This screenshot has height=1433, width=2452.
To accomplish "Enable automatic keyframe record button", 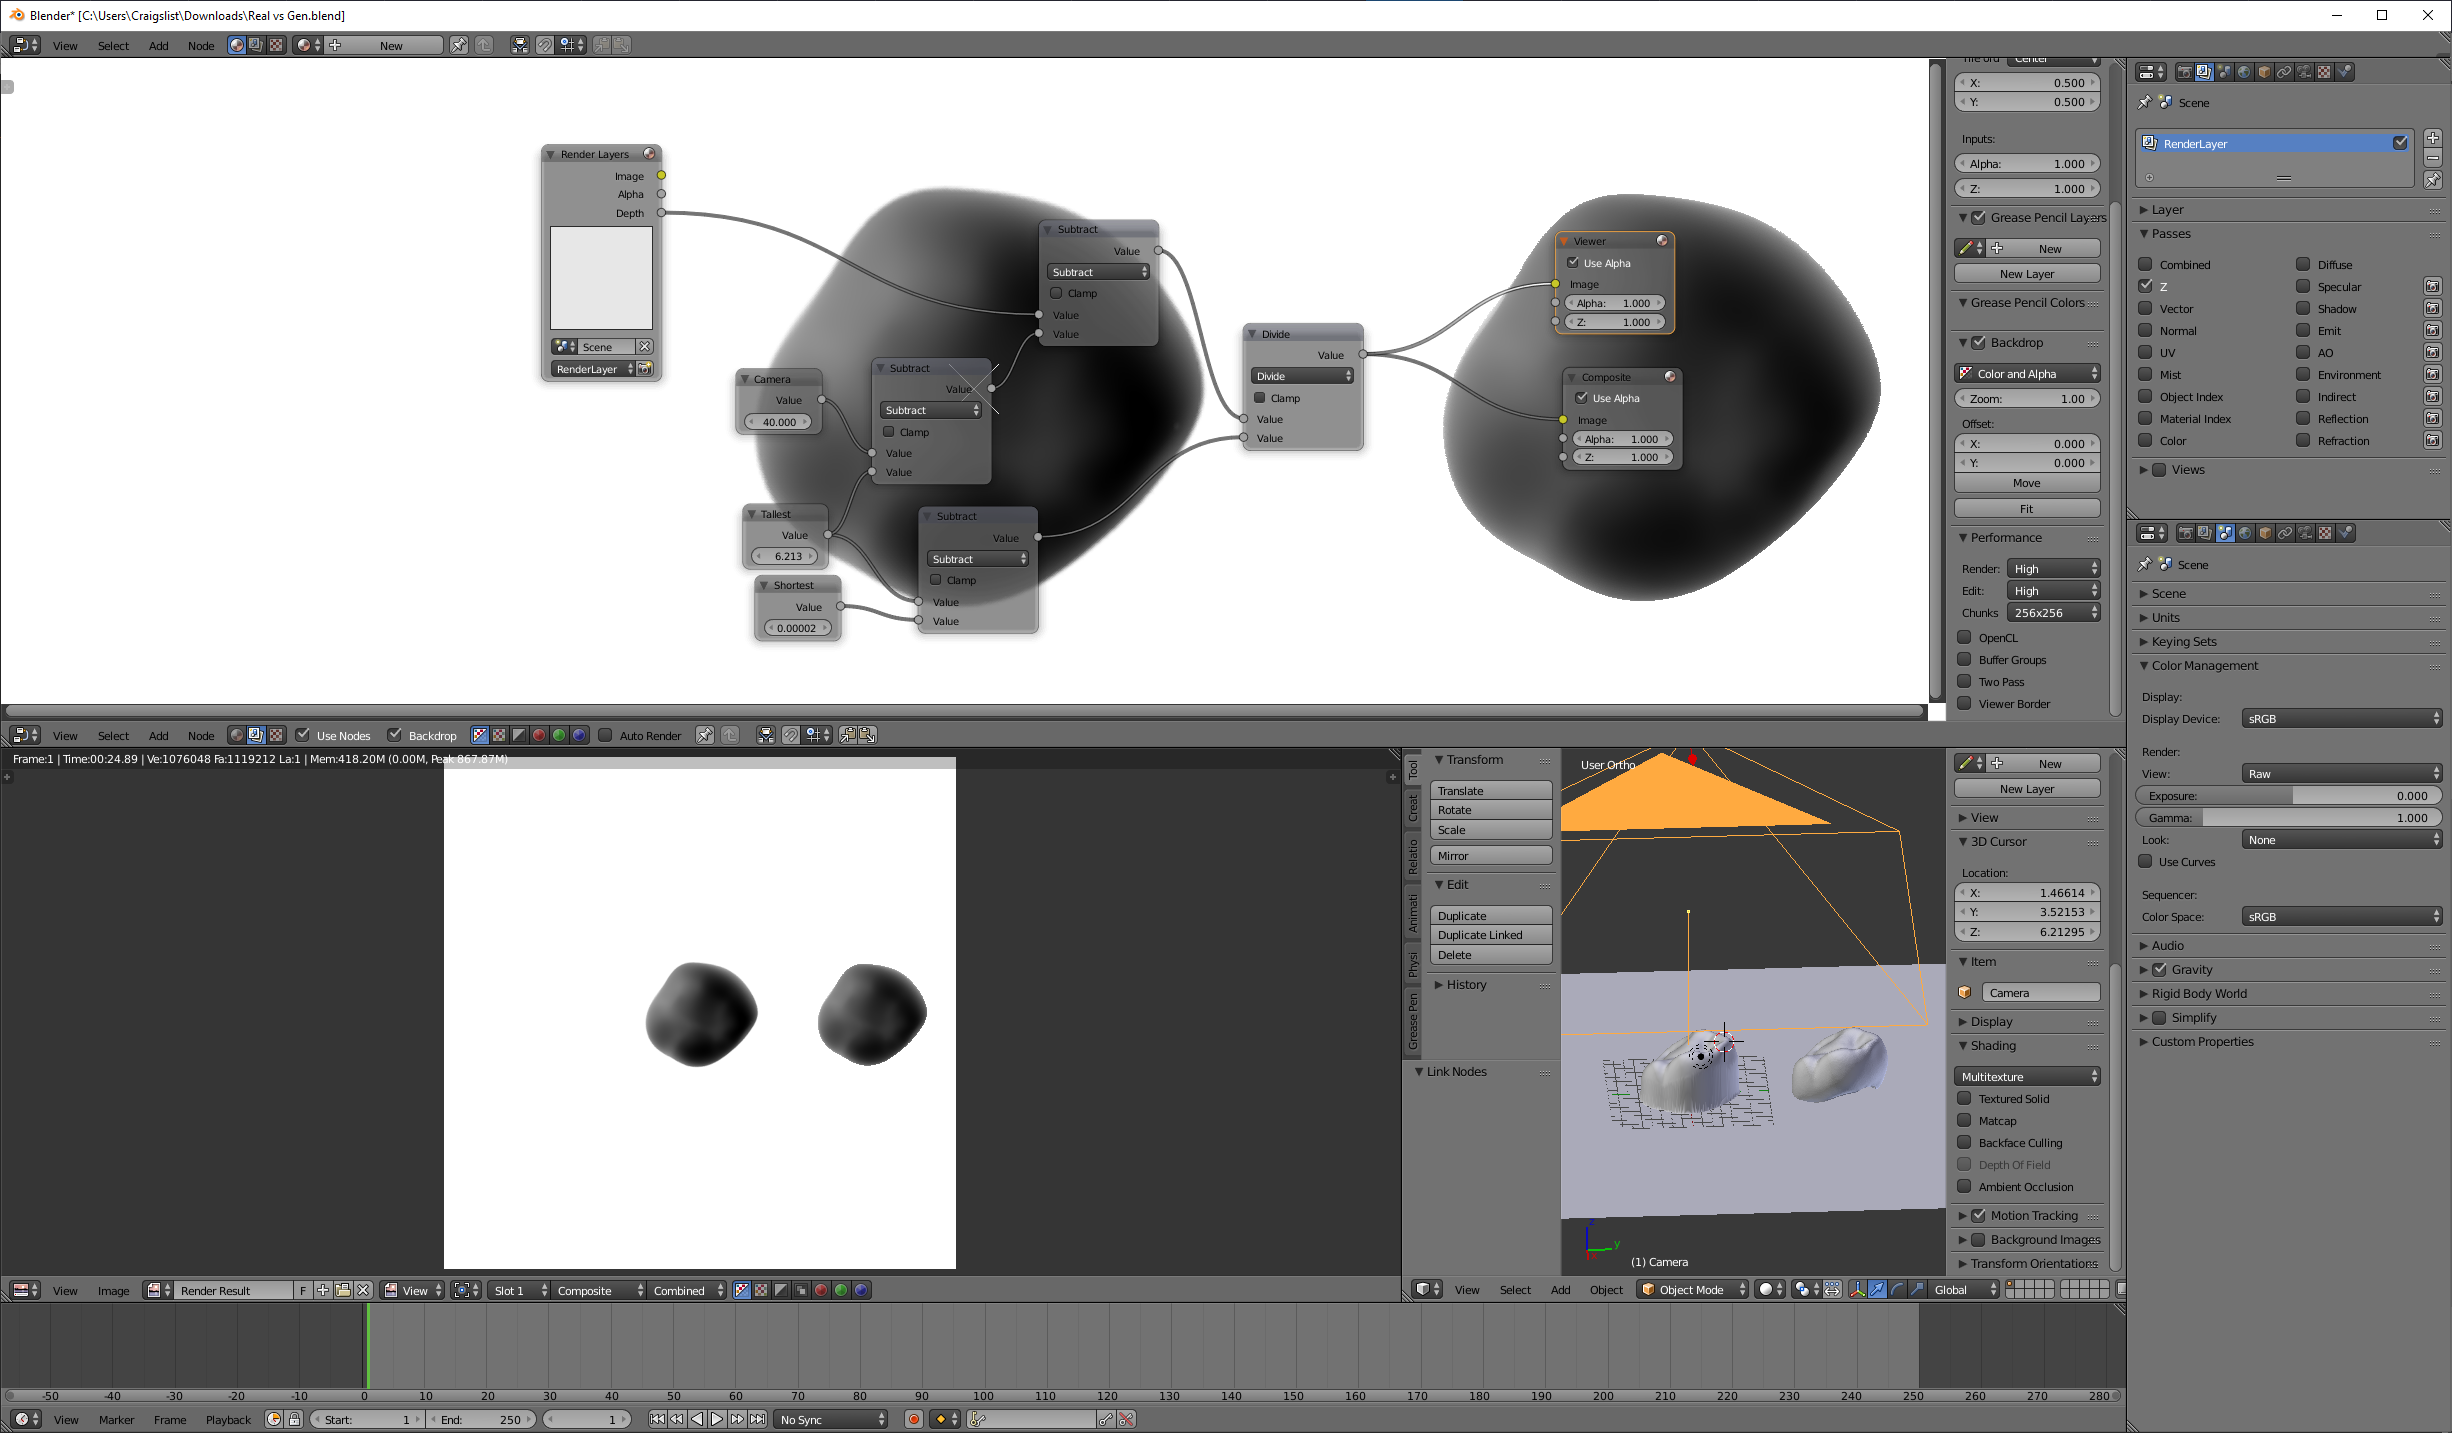I will 913,1419.
